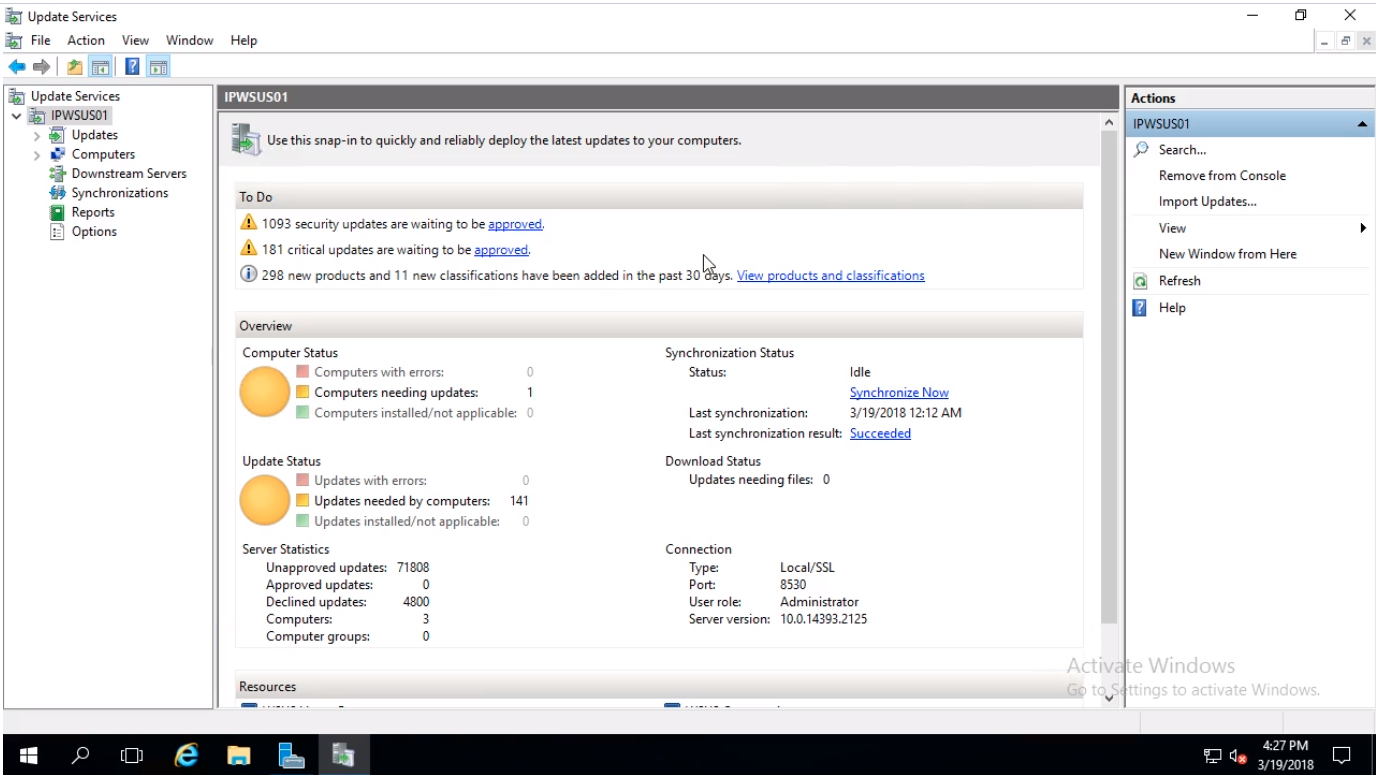Open the Reports node in the tree
This screenshot has width=1376, height=775.
click(x=93, y=212)
